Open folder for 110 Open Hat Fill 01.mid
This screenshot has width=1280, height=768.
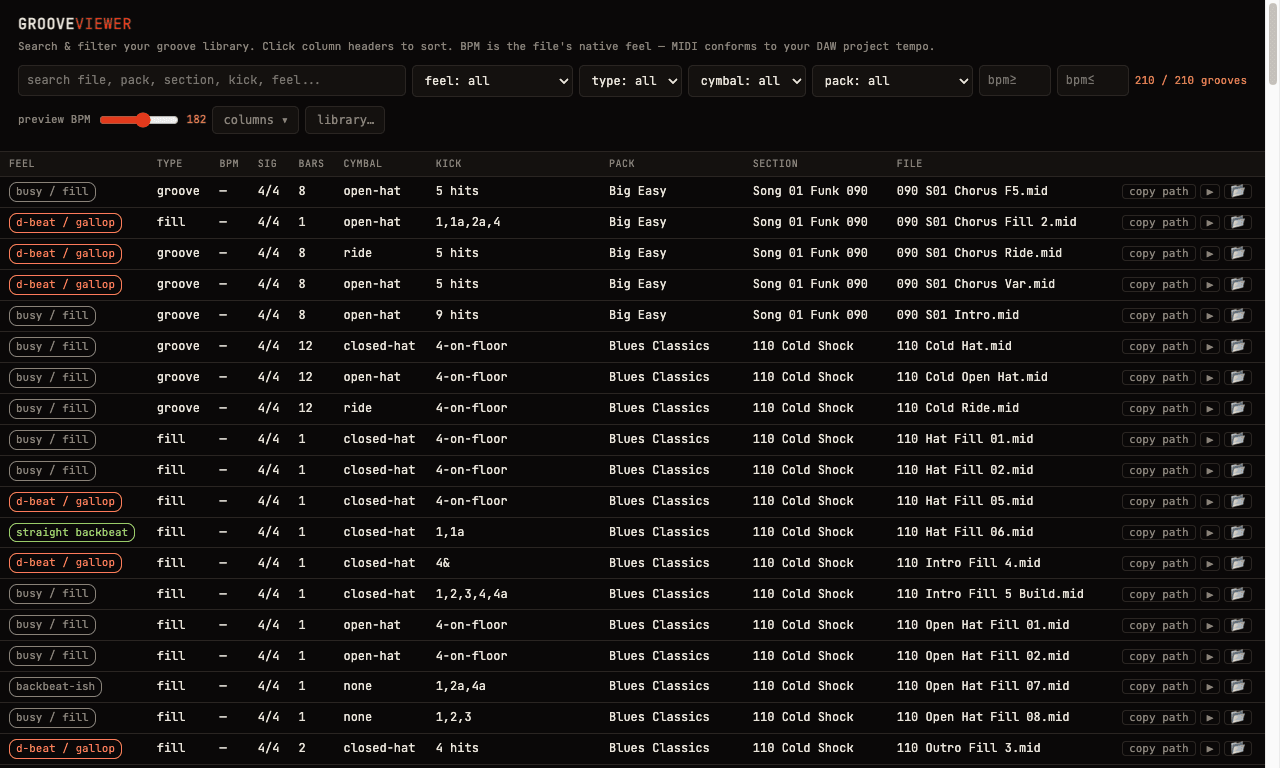(1238, 626)
